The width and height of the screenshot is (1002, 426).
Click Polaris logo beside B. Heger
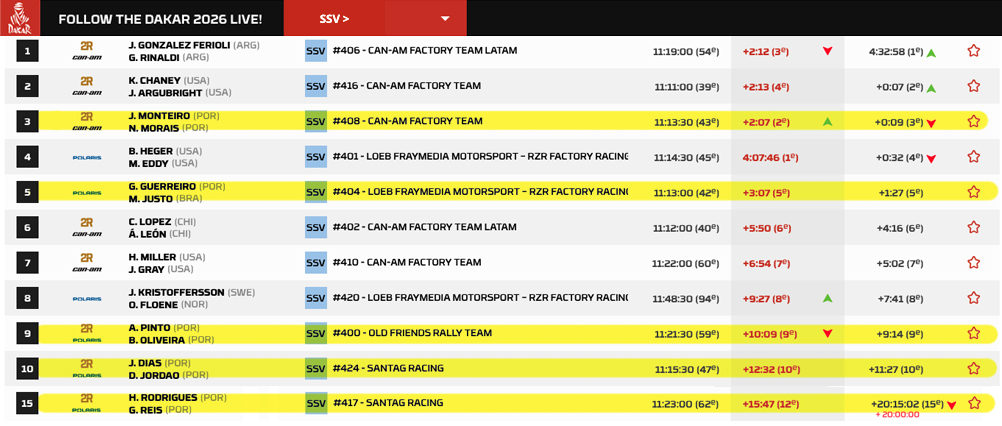[87, 157]
